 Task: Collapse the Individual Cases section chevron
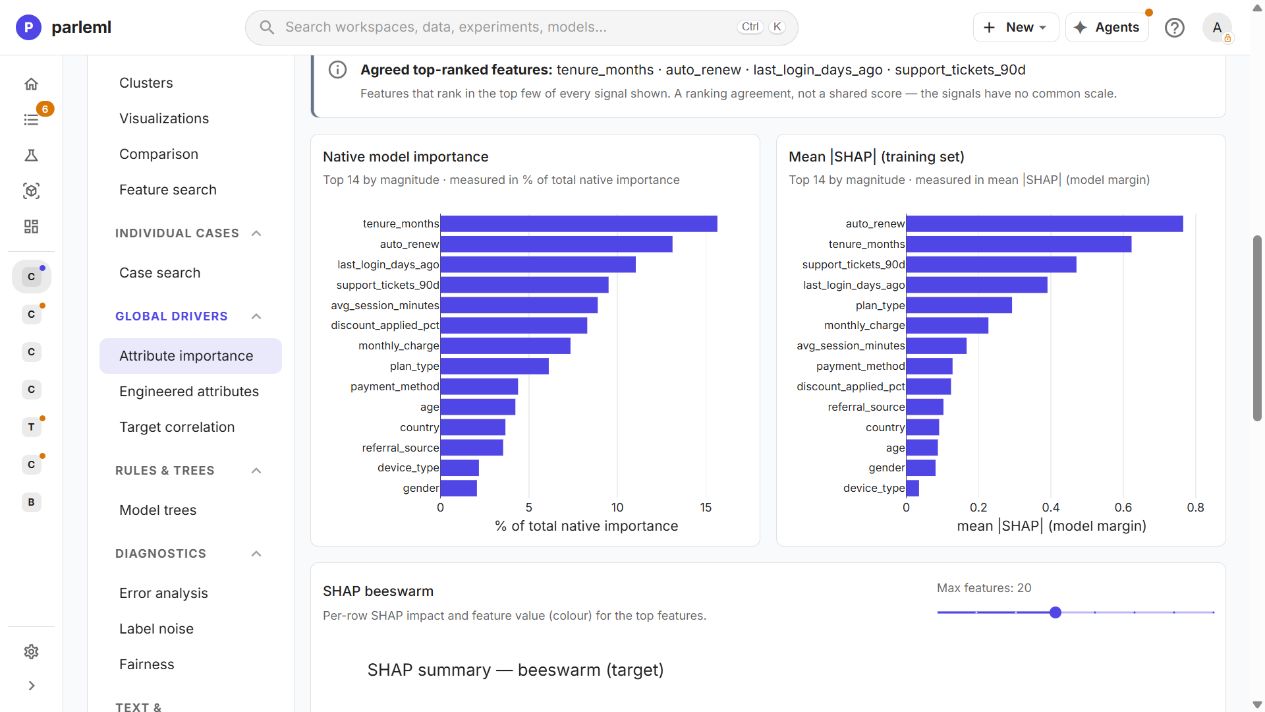click(x=256, y=233)
